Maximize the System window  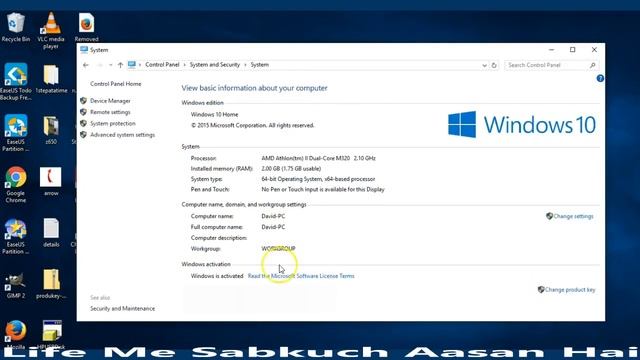coord(573,50)
